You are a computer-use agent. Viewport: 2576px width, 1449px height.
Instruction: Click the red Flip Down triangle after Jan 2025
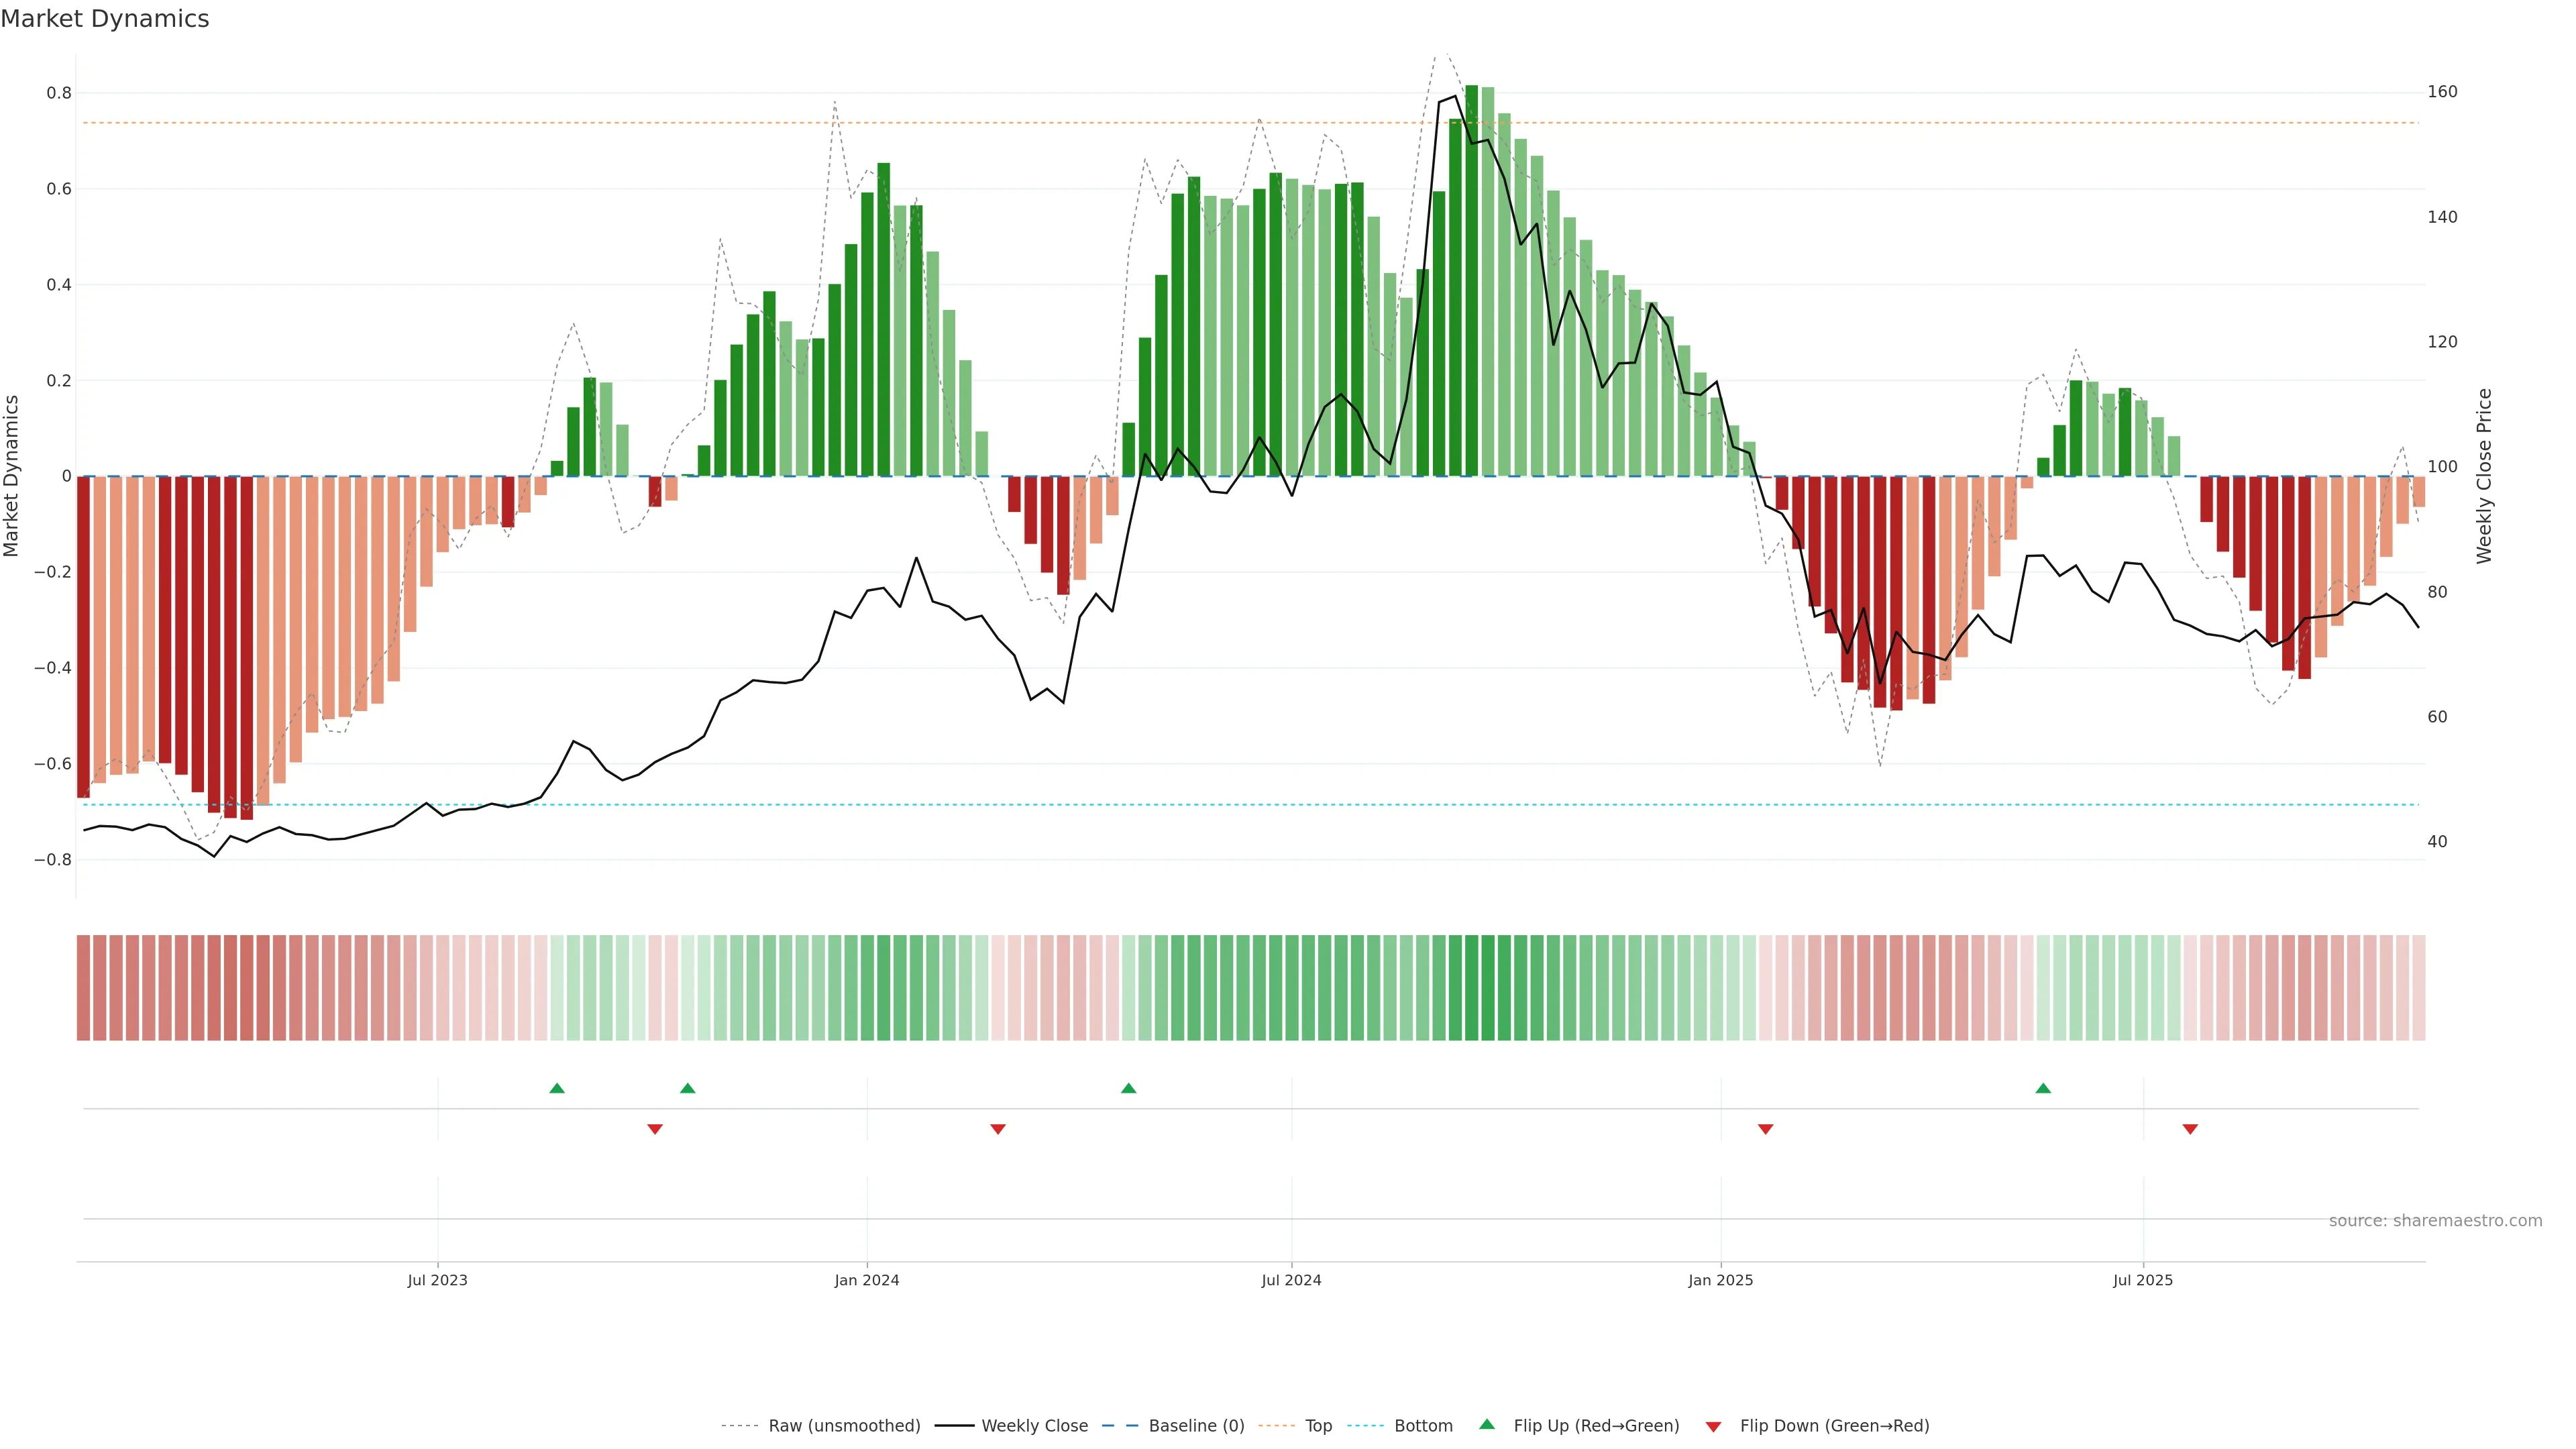[x=1765, y=1129]
